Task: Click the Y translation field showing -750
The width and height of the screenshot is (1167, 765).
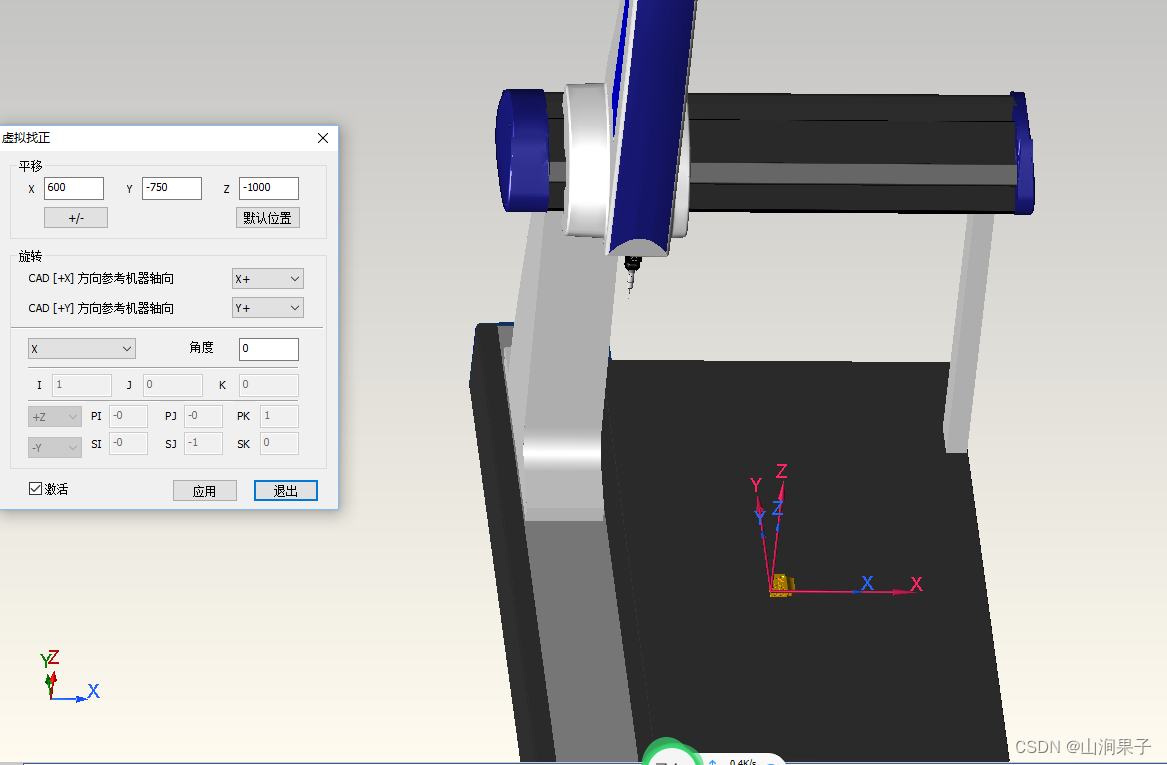Action: pos(172,188)
